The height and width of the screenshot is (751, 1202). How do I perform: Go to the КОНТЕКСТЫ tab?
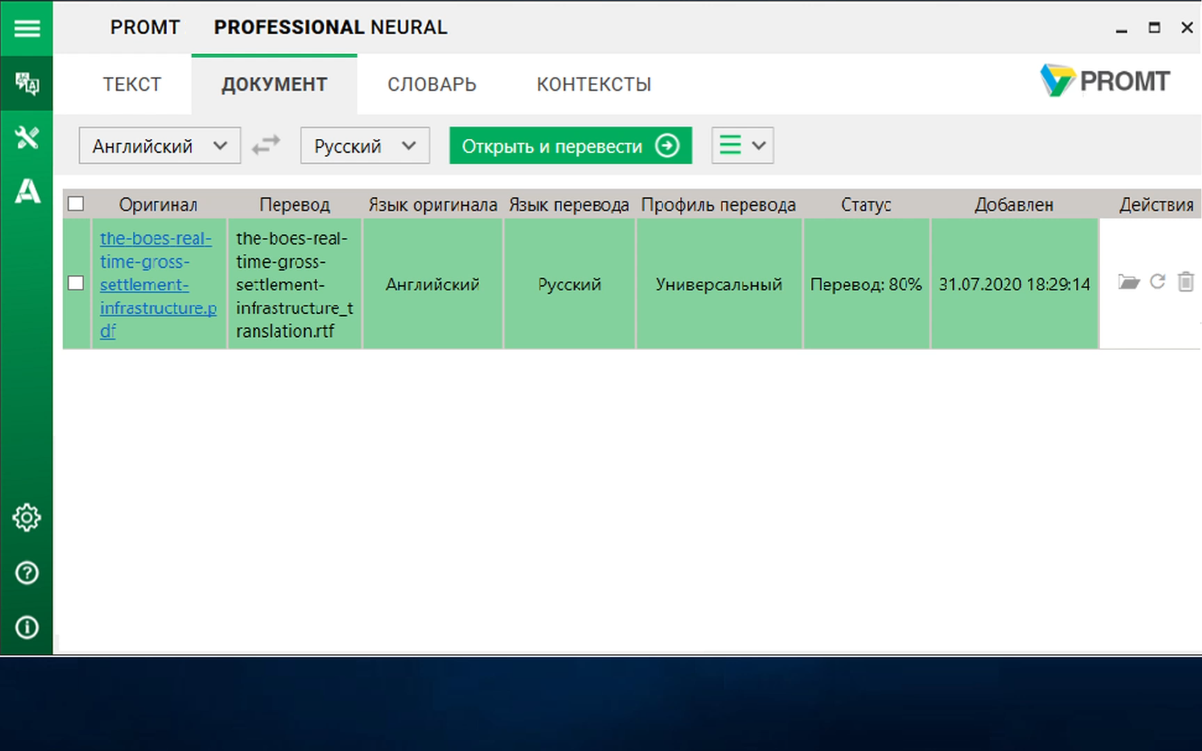[594, 84]
